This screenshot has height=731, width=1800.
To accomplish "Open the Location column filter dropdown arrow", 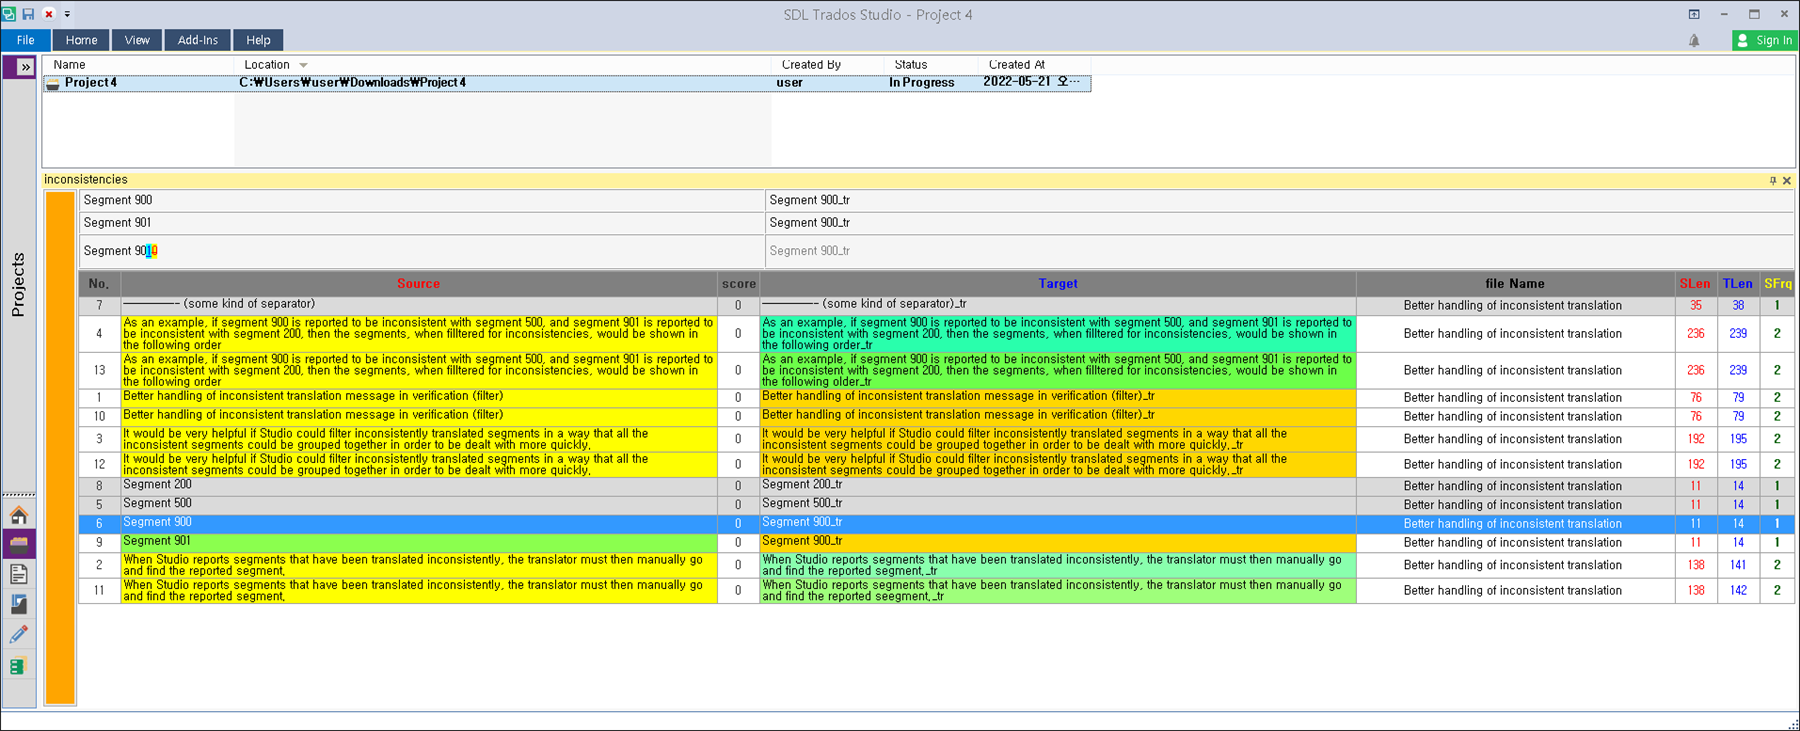I will click(x=303, y=65).
